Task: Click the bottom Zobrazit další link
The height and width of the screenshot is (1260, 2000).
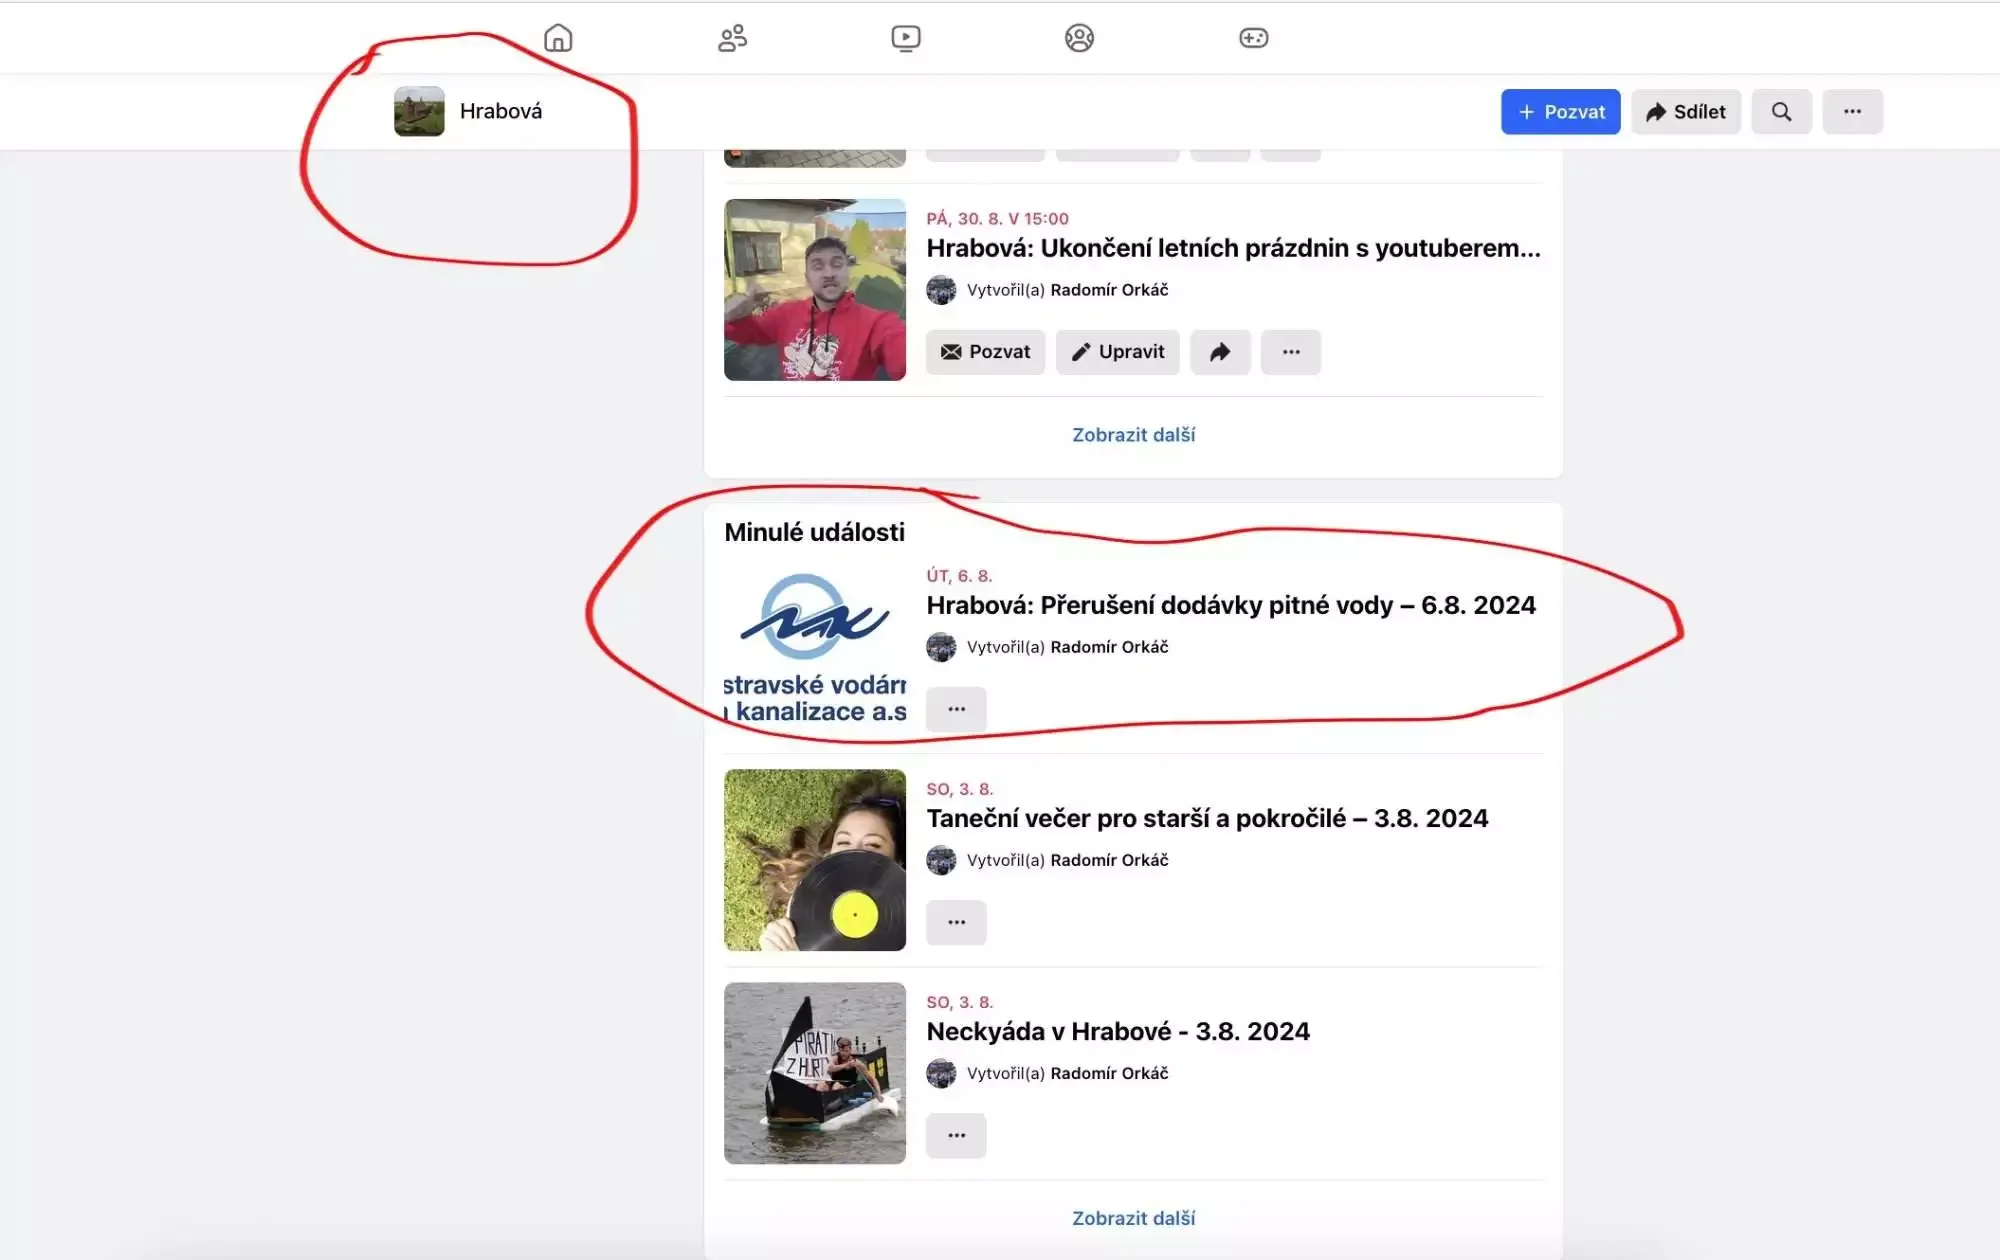Action: click(1133, 1218)
